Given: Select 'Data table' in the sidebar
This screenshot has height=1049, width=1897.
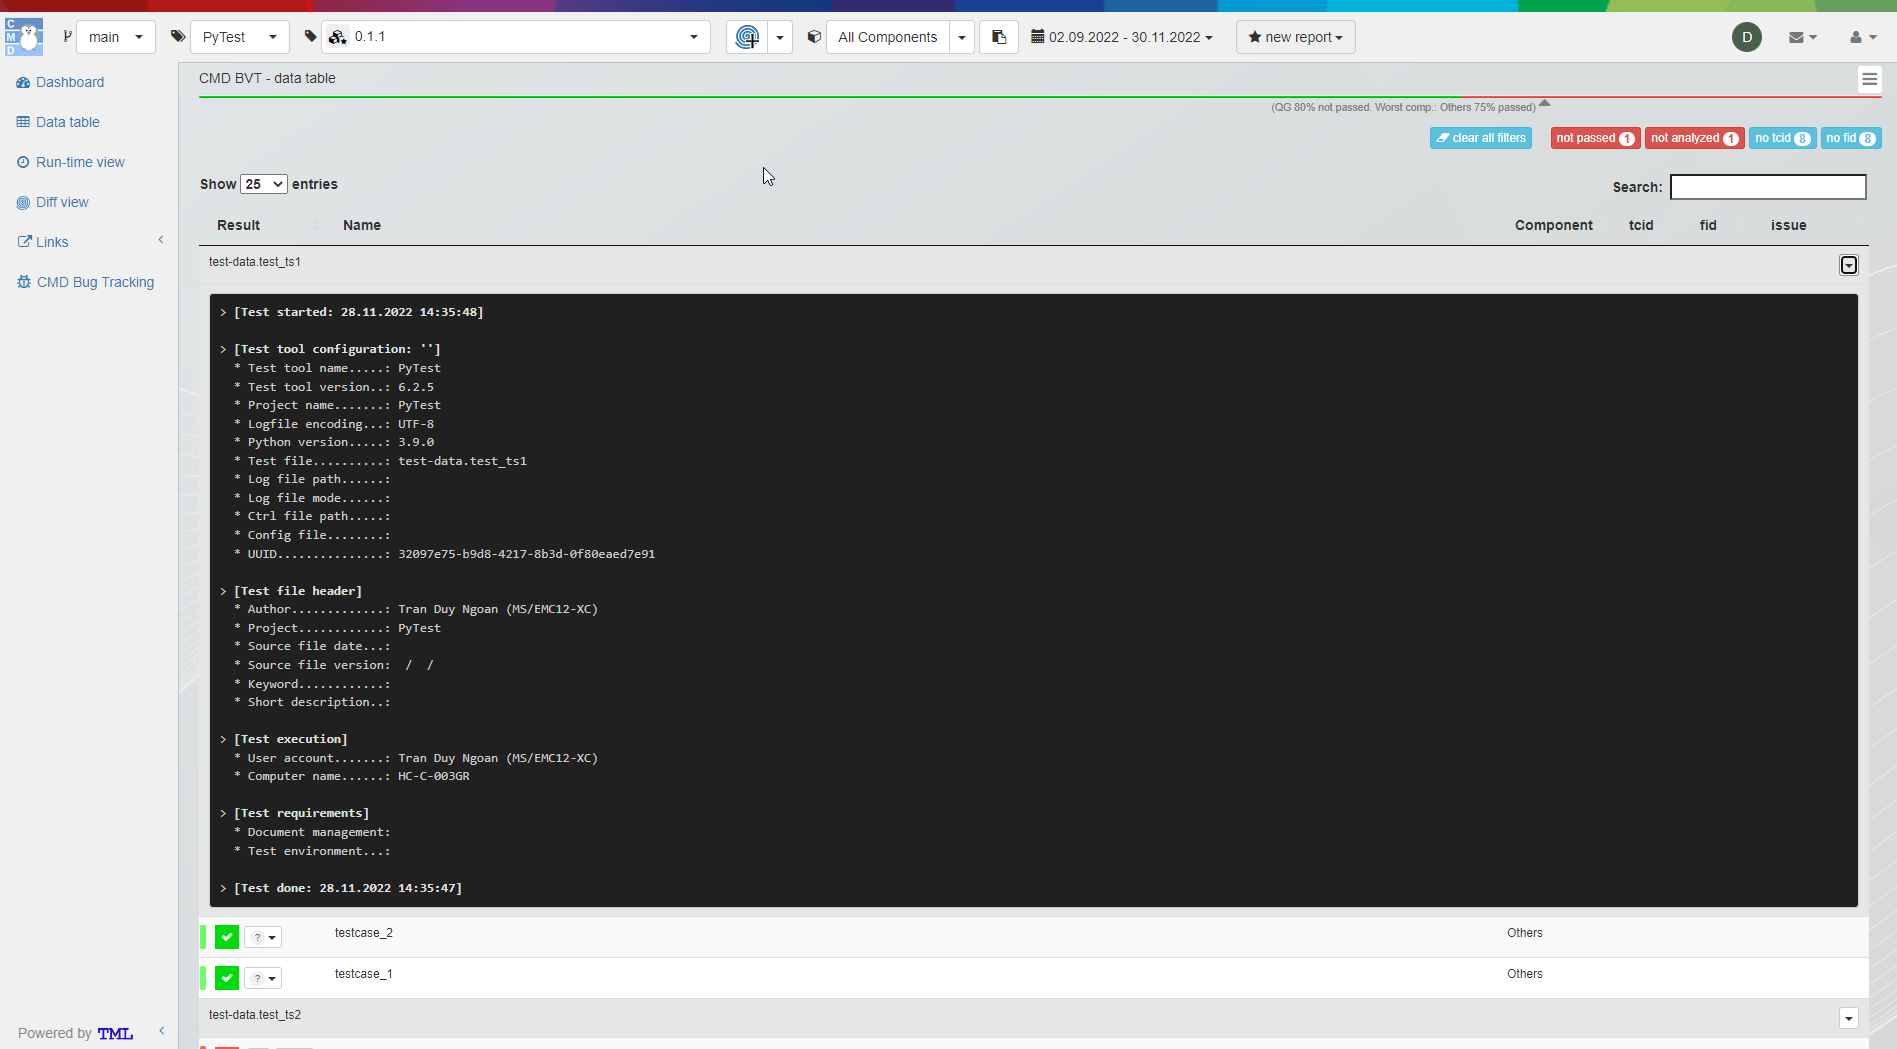Looking at the screenshot, I should coord(66,121).
